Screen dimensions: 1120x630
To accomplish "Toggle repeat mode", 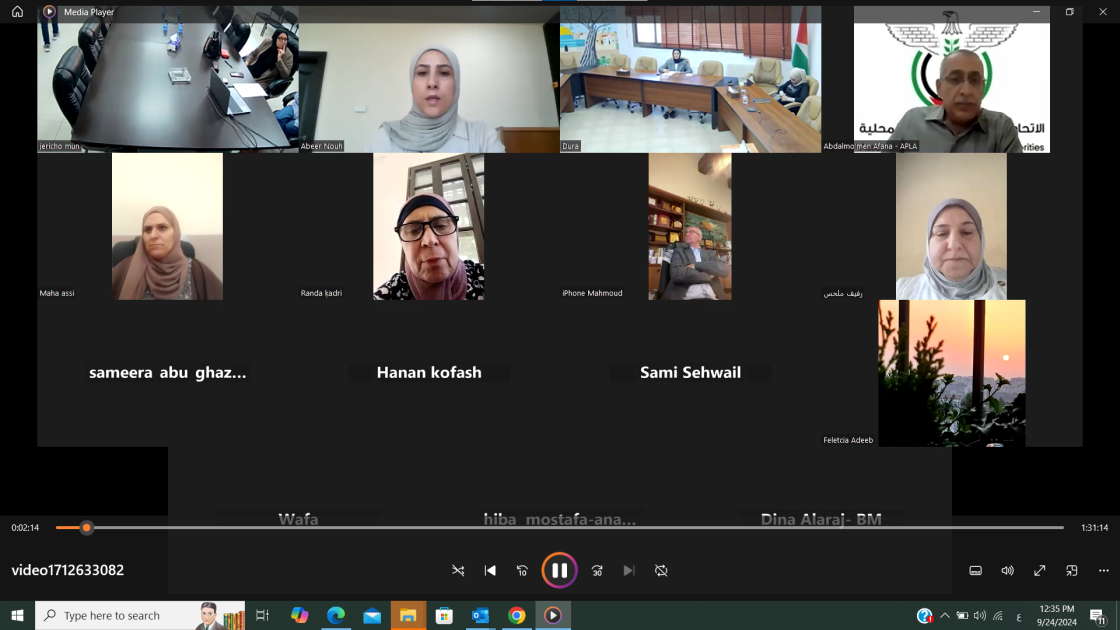I will click(x=661, y=570).
